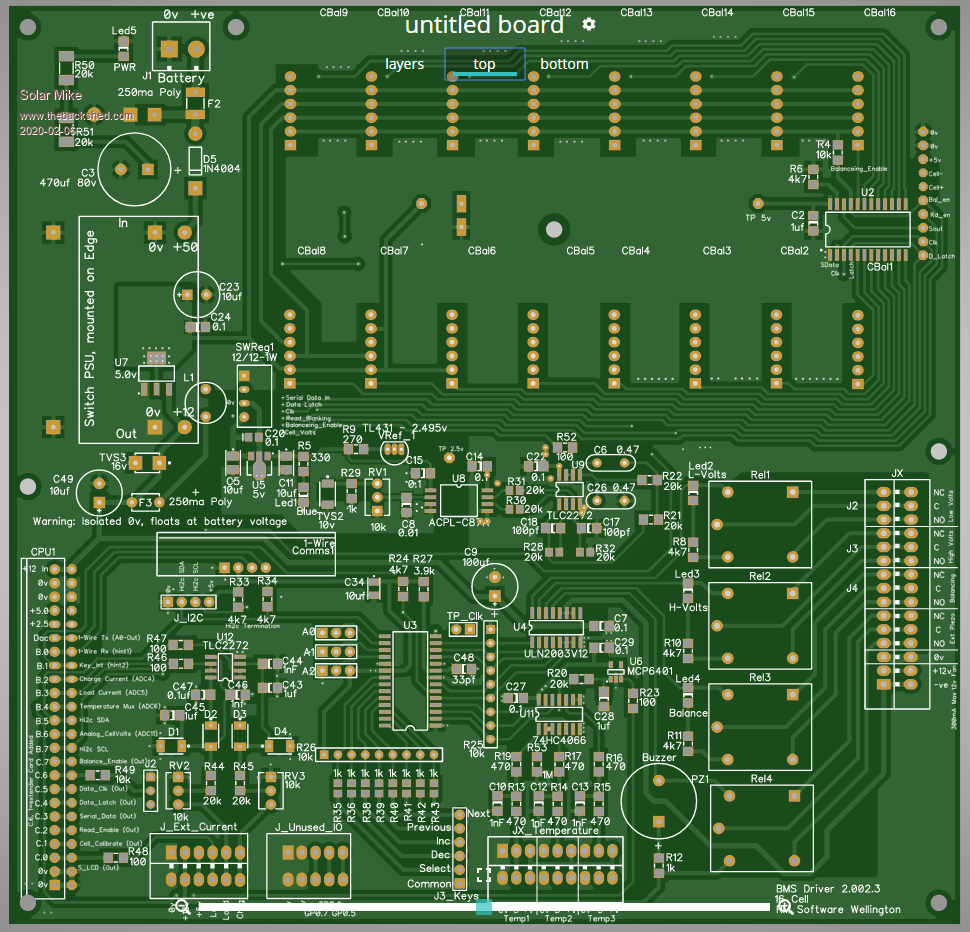Switch to the bottom side tab
Viewport: 970px width, 932px height.
click(x=564, y=64)
